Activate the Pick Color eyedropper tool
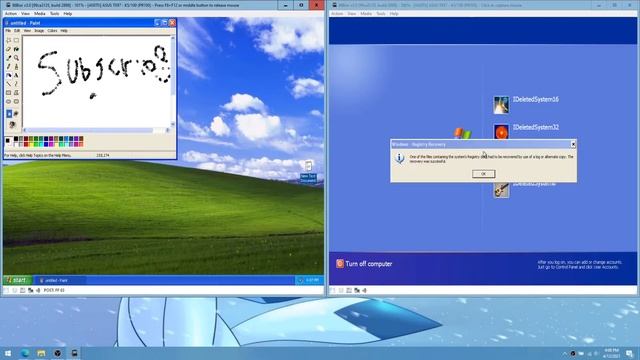 pos(9,58)
